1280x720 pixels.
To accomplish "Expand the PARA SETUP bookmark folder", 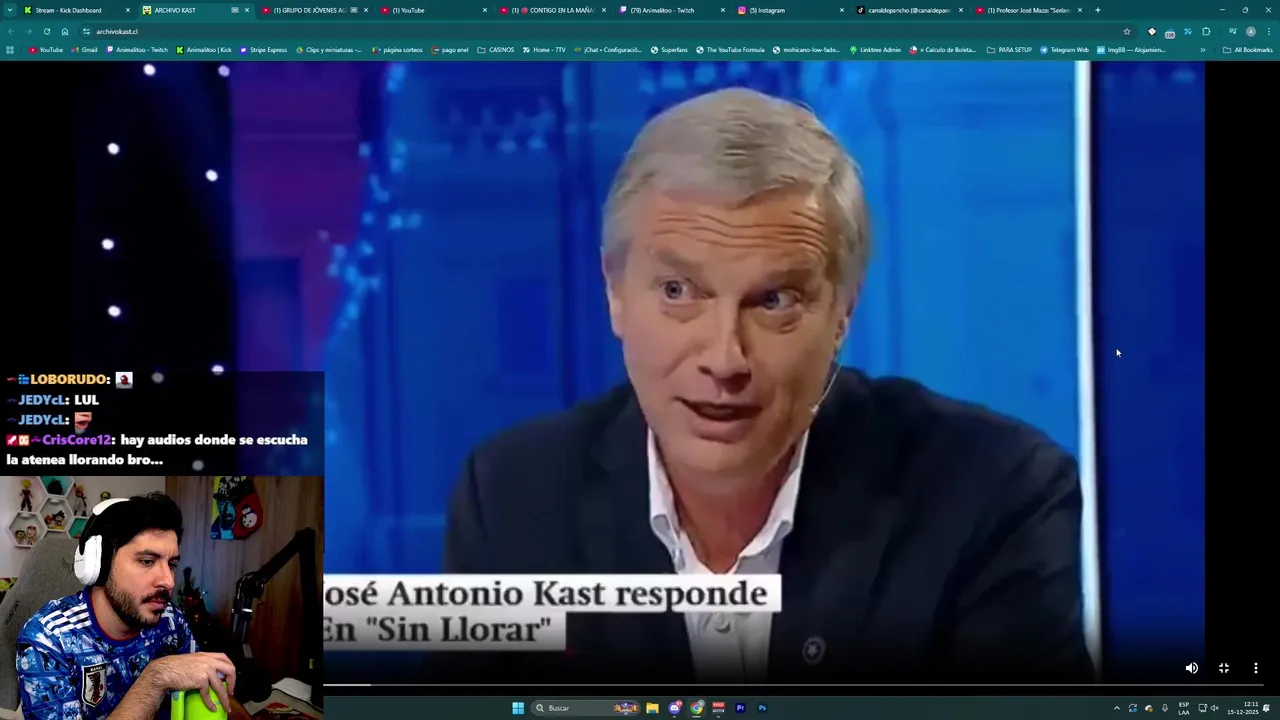I will 1009,49.
